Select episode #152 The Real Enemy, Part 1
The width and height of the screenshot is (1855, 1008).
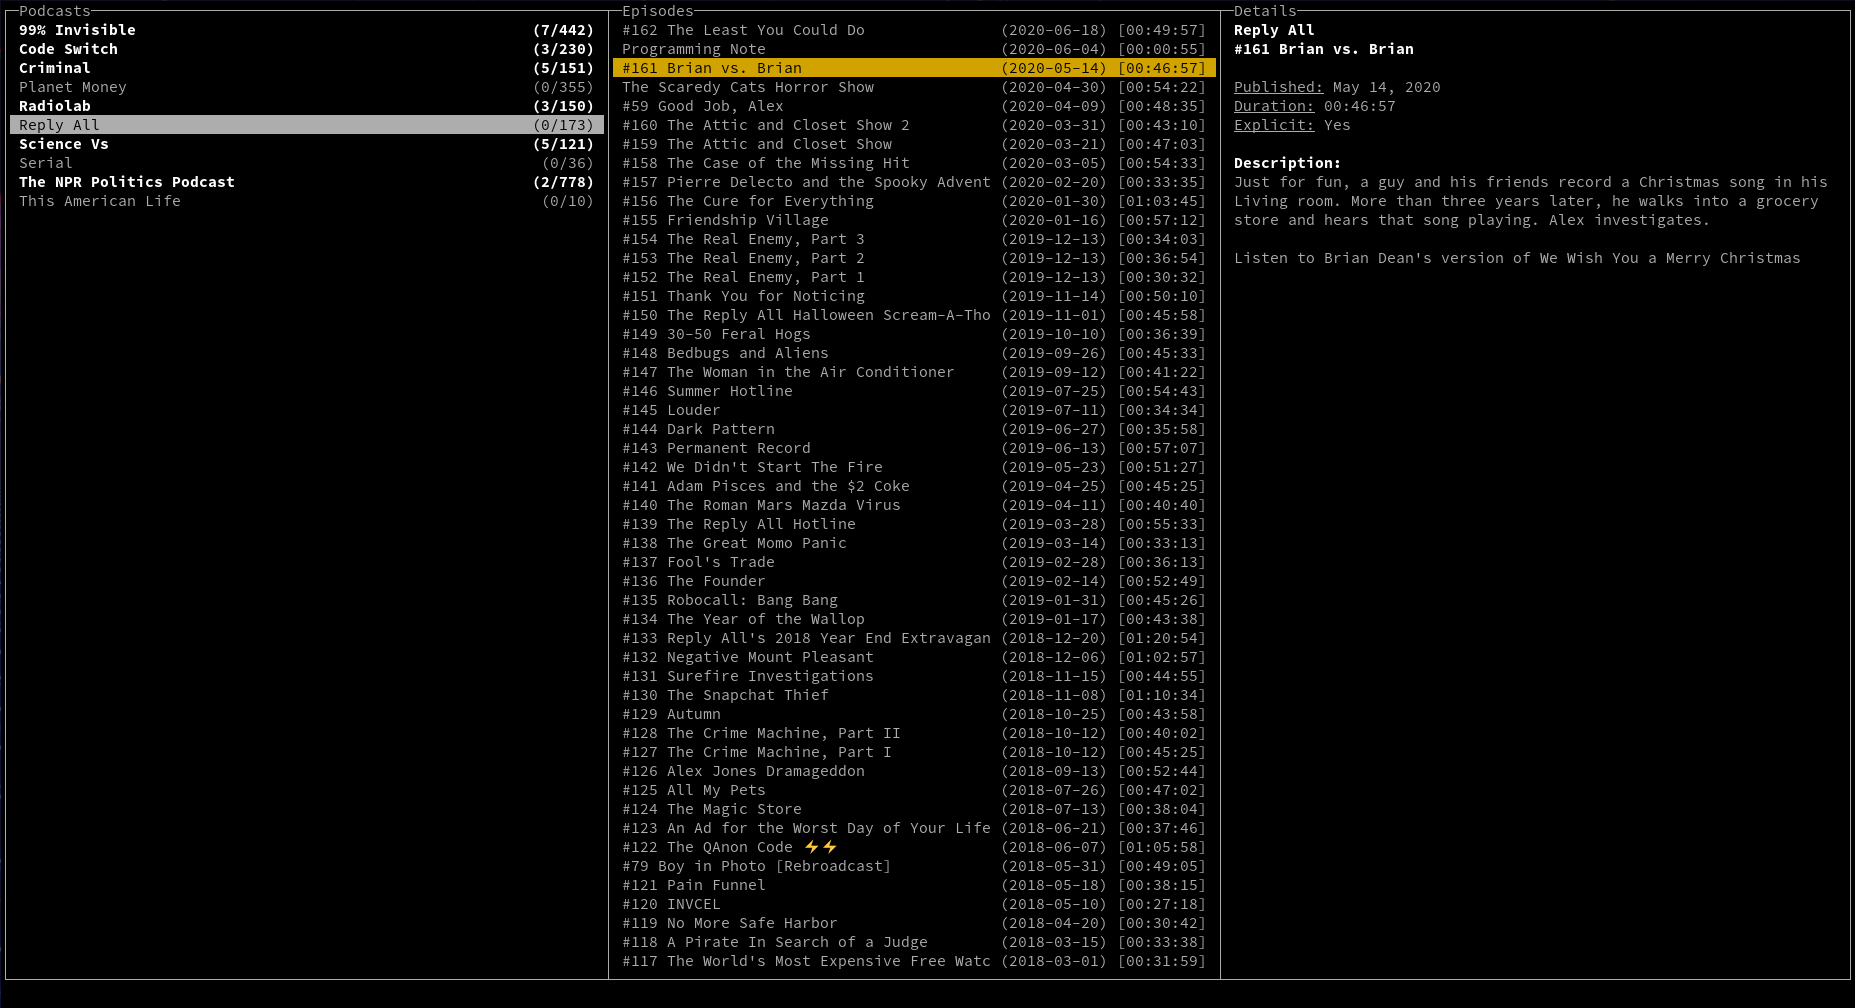coord(914,277)
